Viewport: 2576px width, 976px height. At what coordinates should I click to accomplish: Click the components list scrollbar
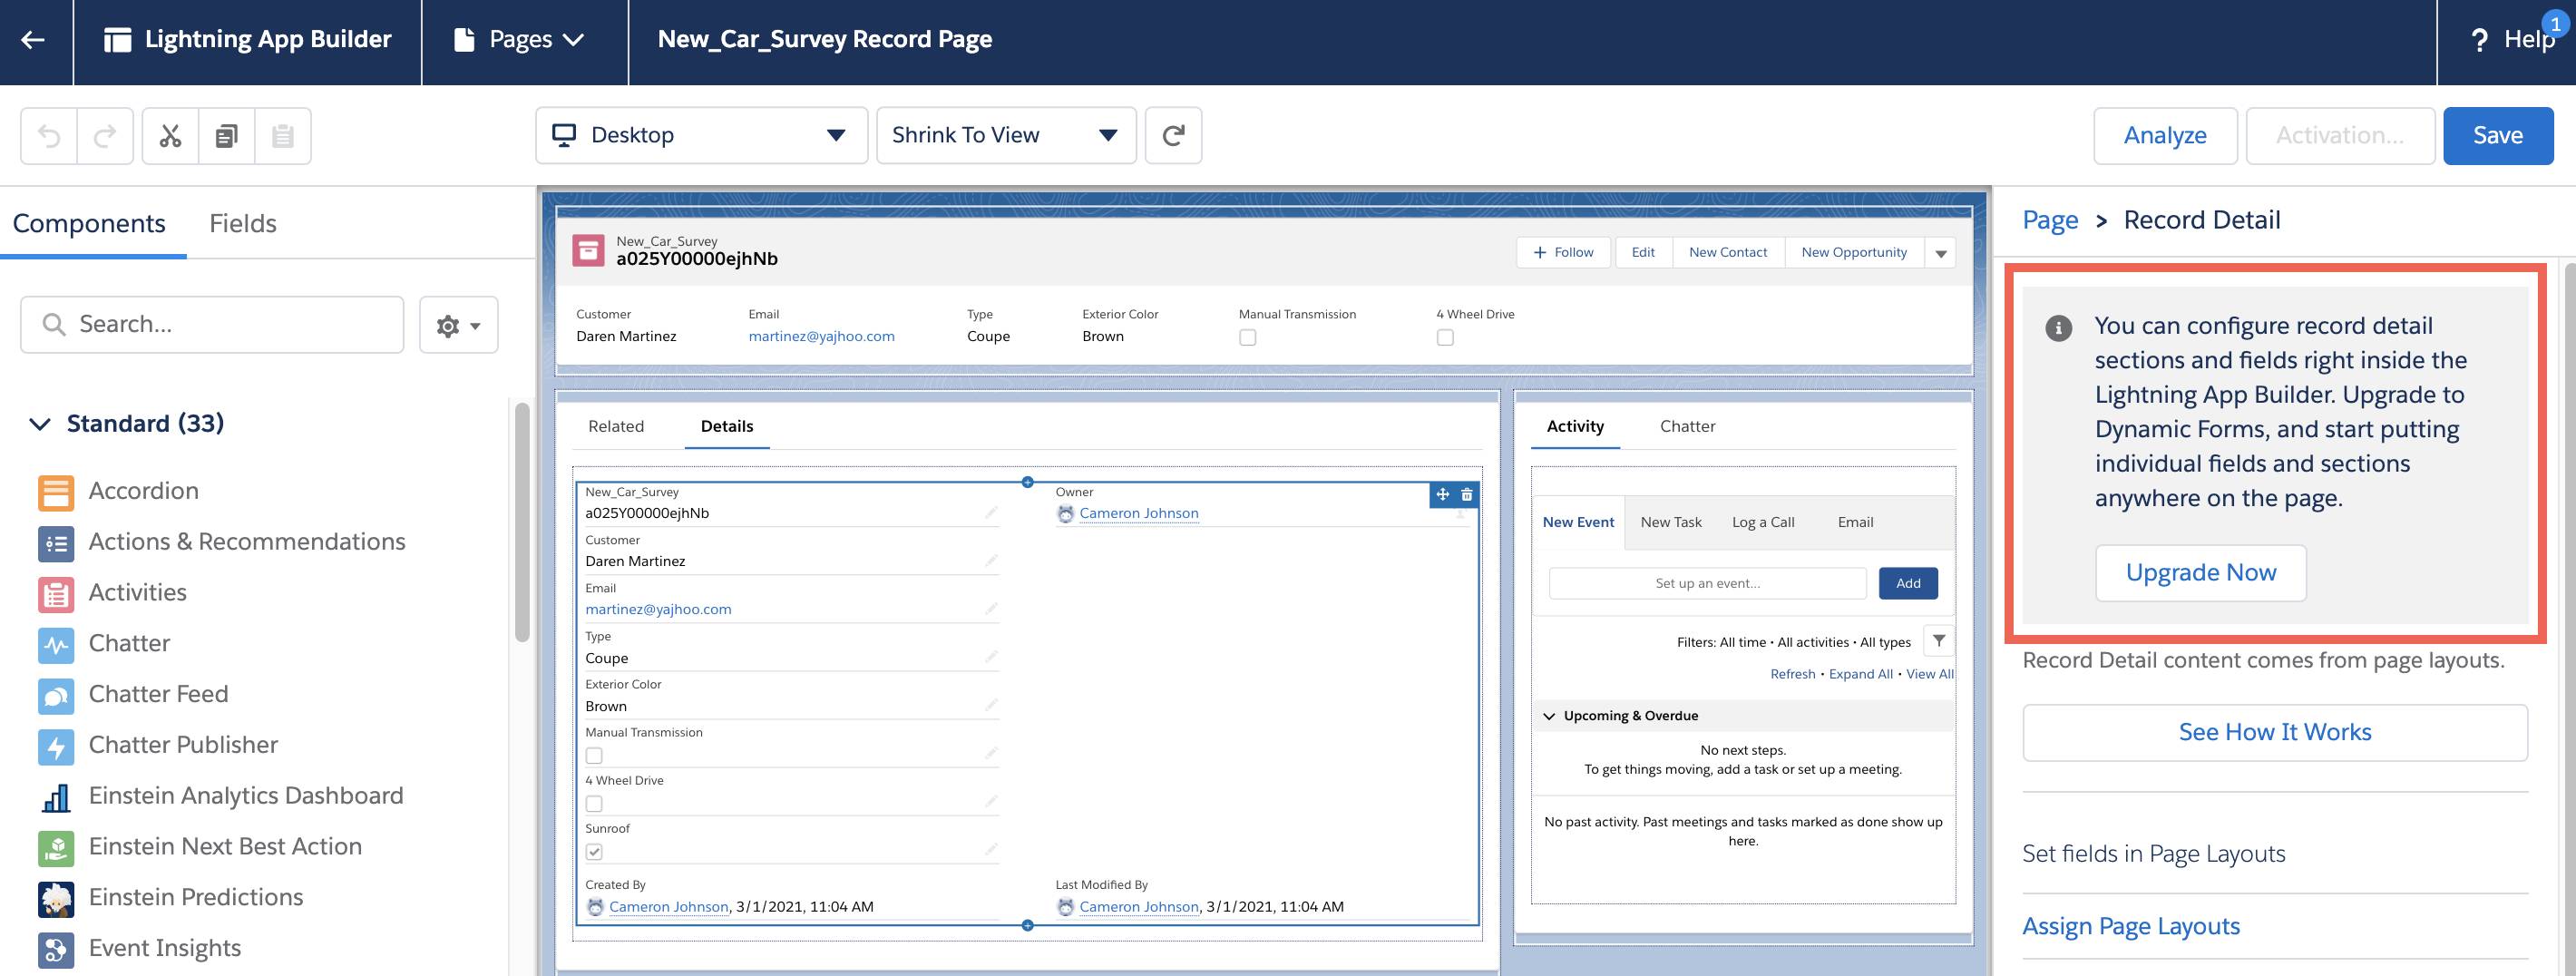point(521,521)
